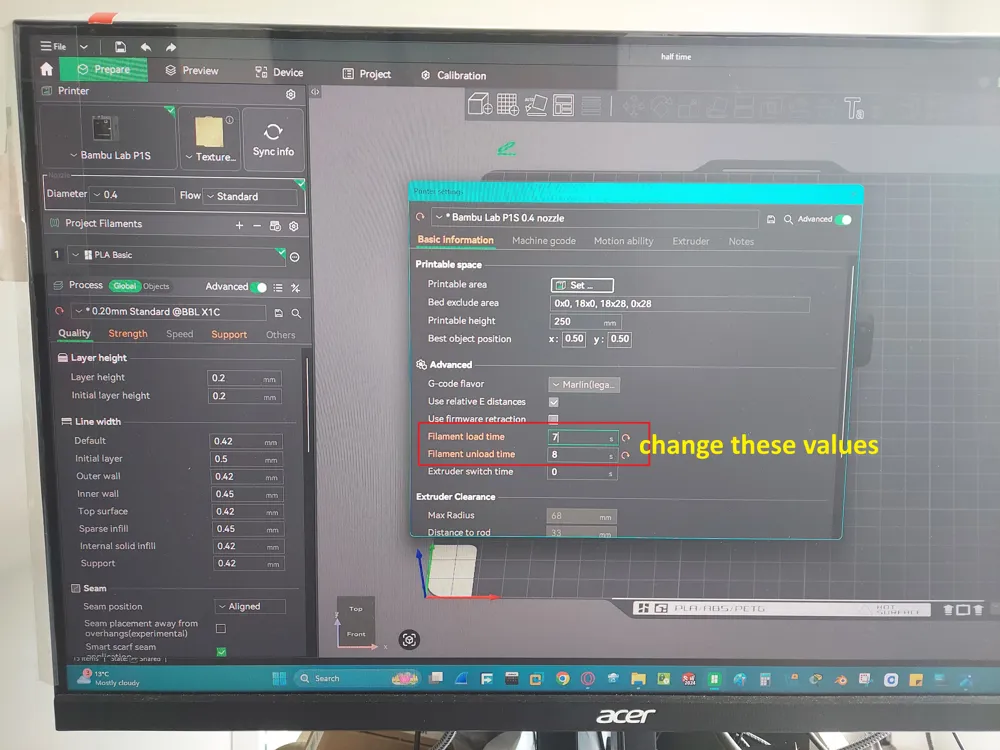The image size is (1000, 750).
Task: Open the Motion ability tab
Action: 624,241
